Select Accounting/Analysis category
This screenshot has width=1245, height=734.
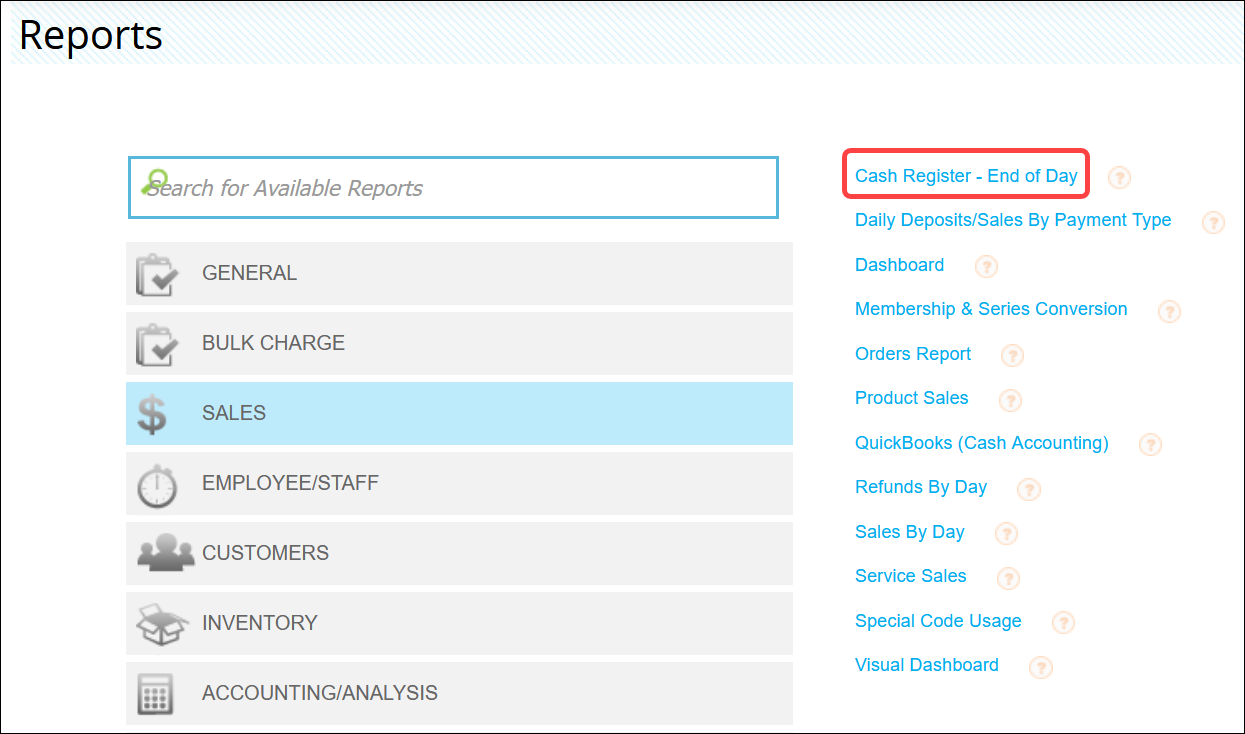tap(459, 692)
